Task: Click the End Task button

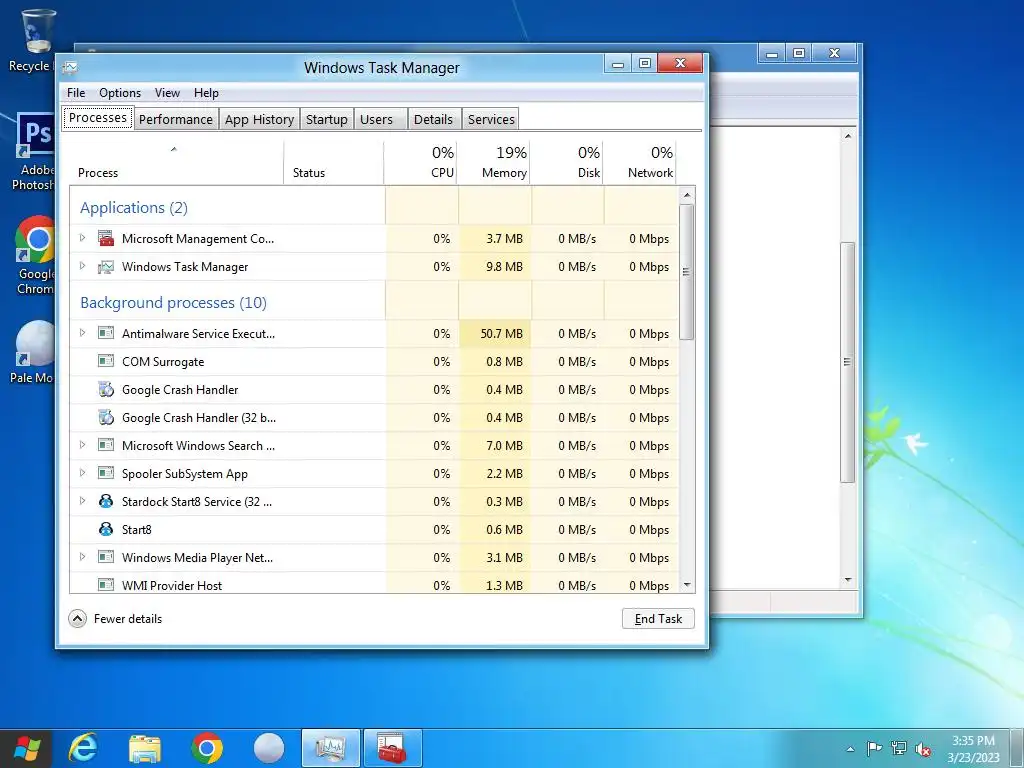Action: click(658, 618)
